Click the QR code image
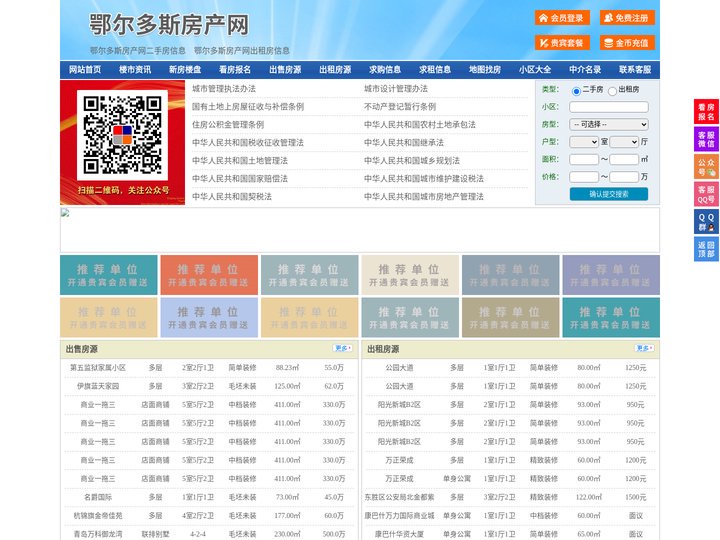 (122, 135)
